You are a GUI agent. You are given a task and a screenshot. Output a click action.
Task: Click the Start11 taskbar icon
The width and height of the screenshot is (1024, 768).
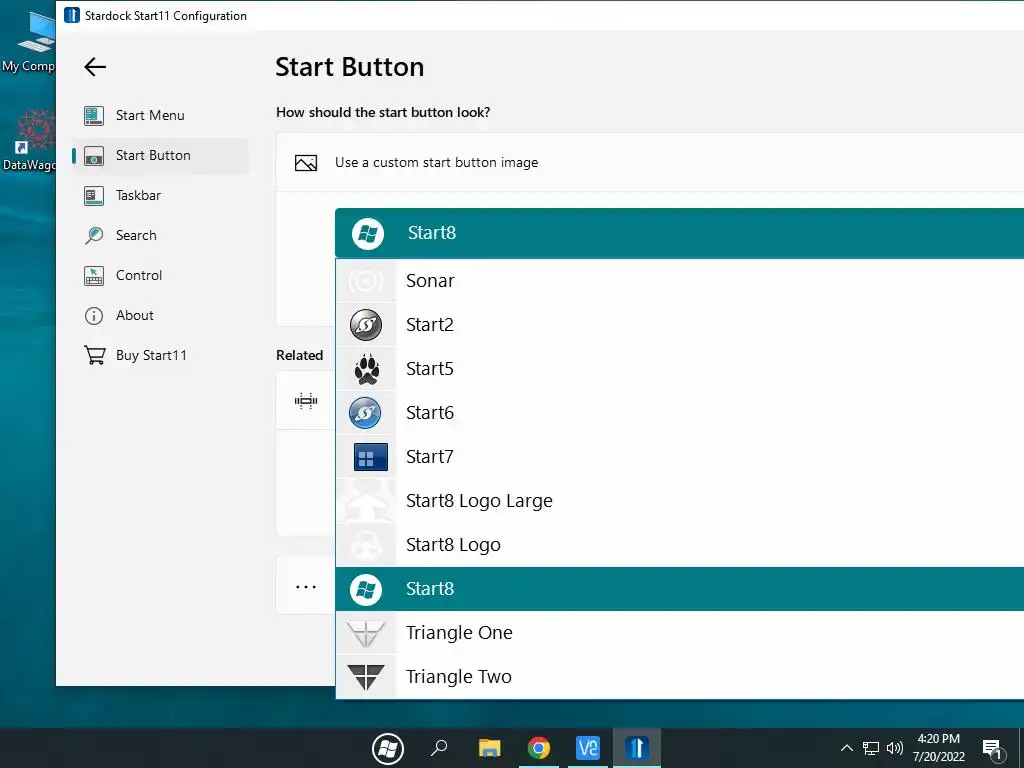(637, 748)
